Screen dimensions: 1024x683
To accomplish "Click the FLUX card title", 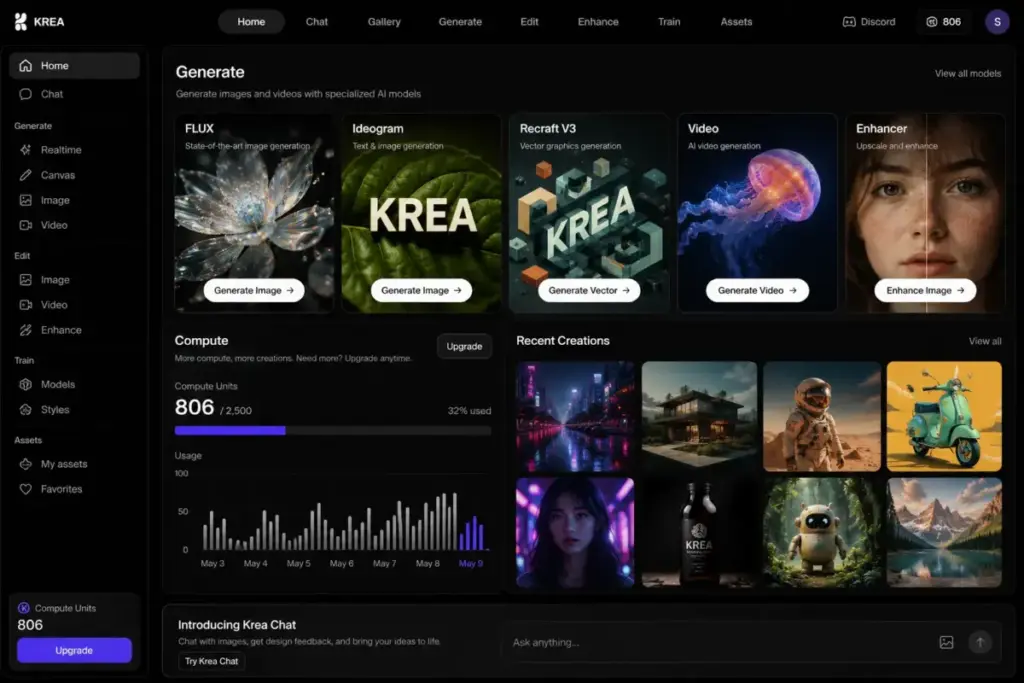I will click(x=199, y=129).
